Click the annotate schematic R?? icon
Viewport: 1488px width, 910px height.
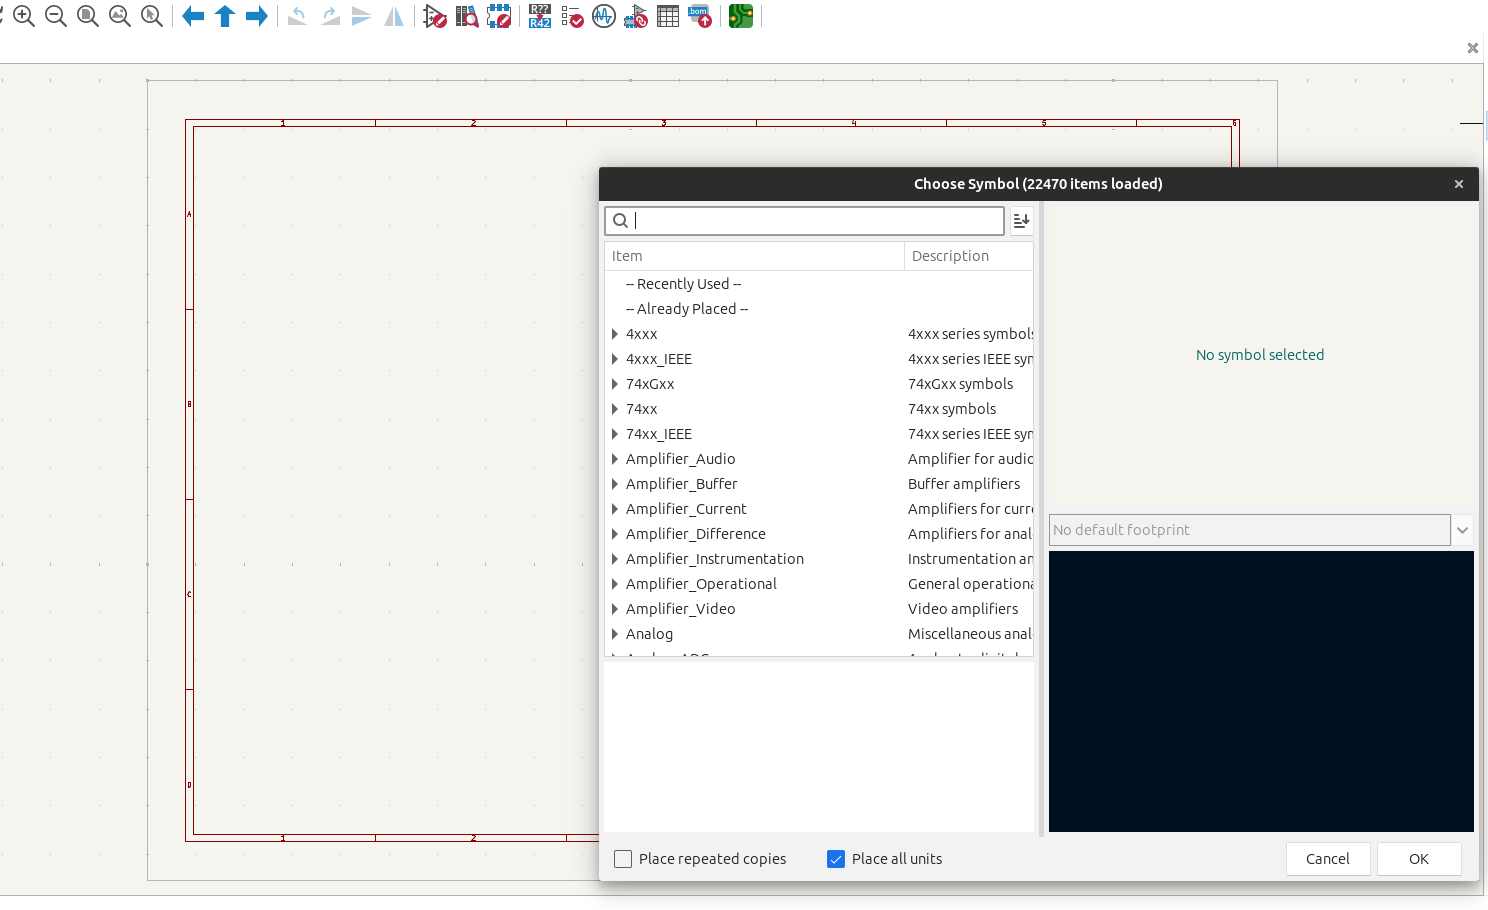click(540, 17)
